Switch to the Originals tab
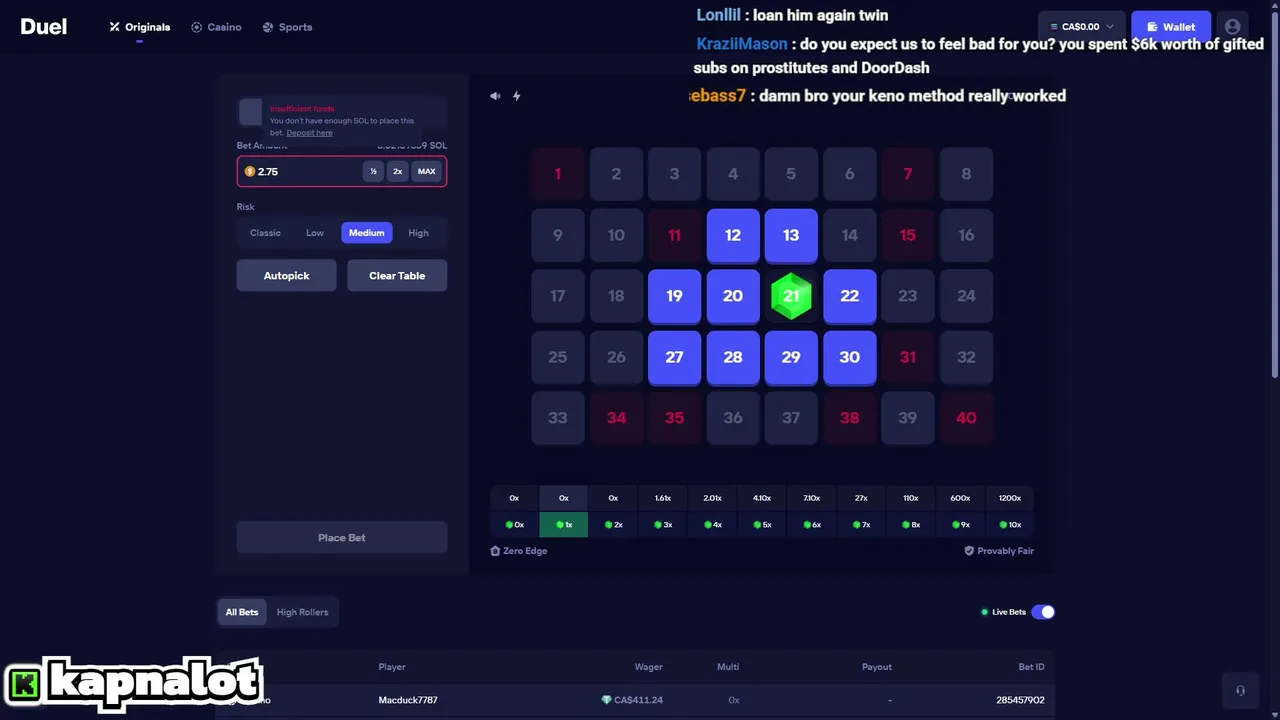 pyautogui.click(x=140, y=27)
